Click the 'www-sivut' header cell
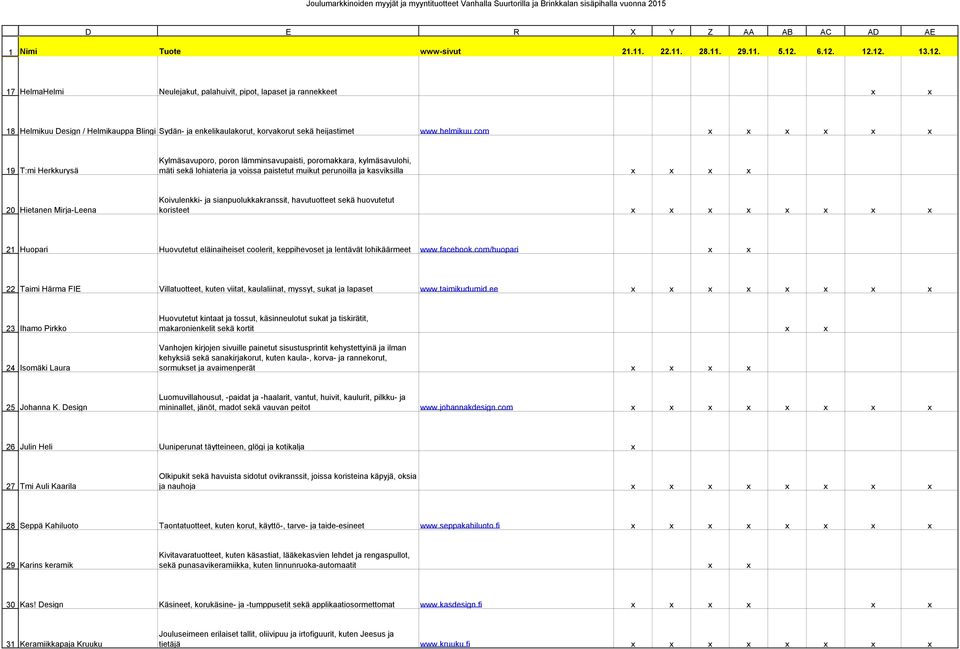 click(x=516, y=47)
